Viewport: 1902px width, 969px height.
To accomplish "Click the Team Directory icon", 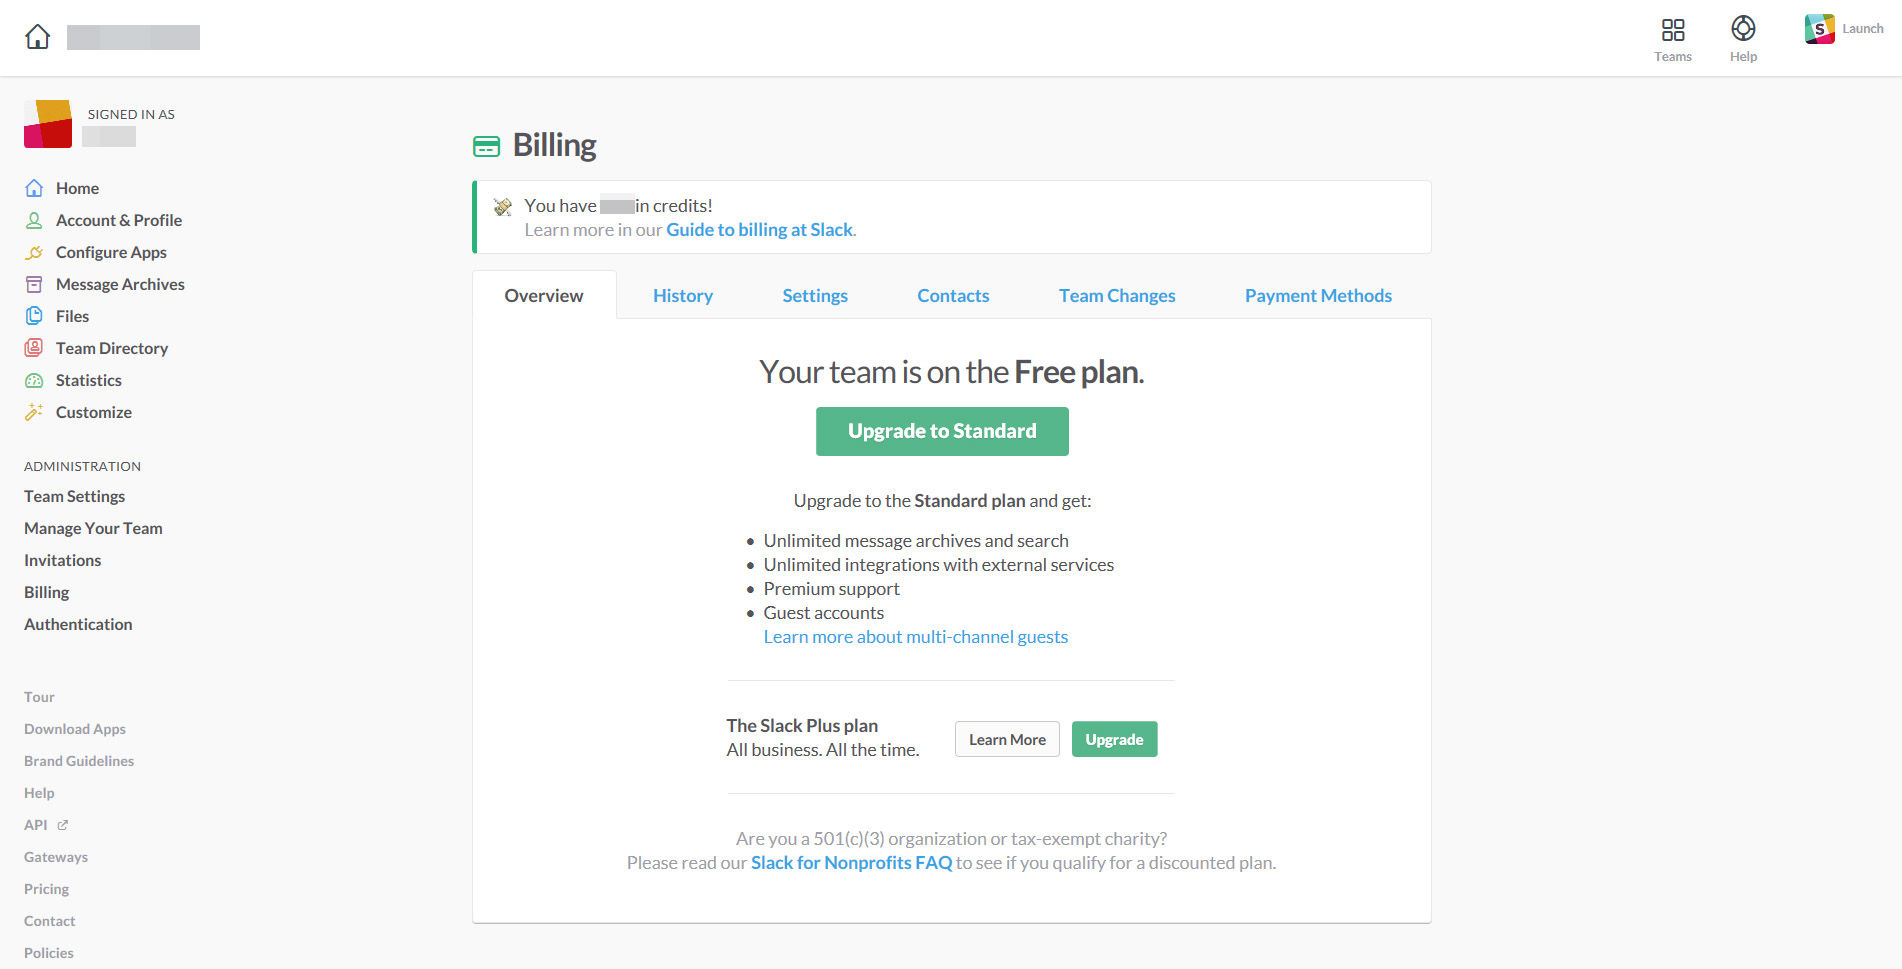I will pyautogui.click(x=34, y=348).
